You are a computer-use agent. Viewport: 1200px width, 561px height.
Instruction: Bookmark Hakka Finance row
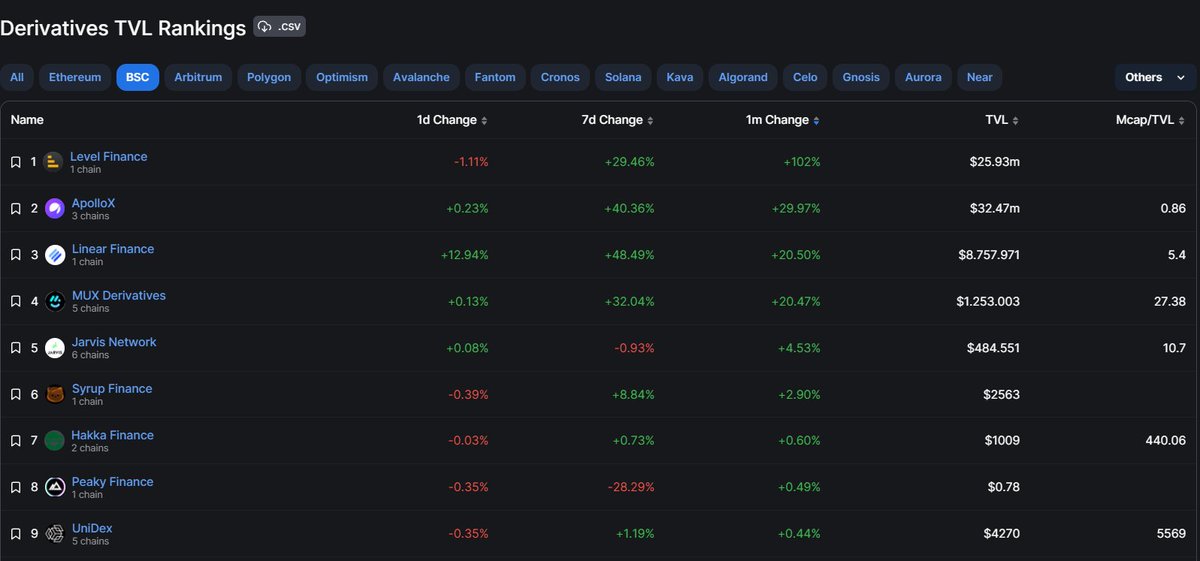pyautogui.click(x=16, y=441)
